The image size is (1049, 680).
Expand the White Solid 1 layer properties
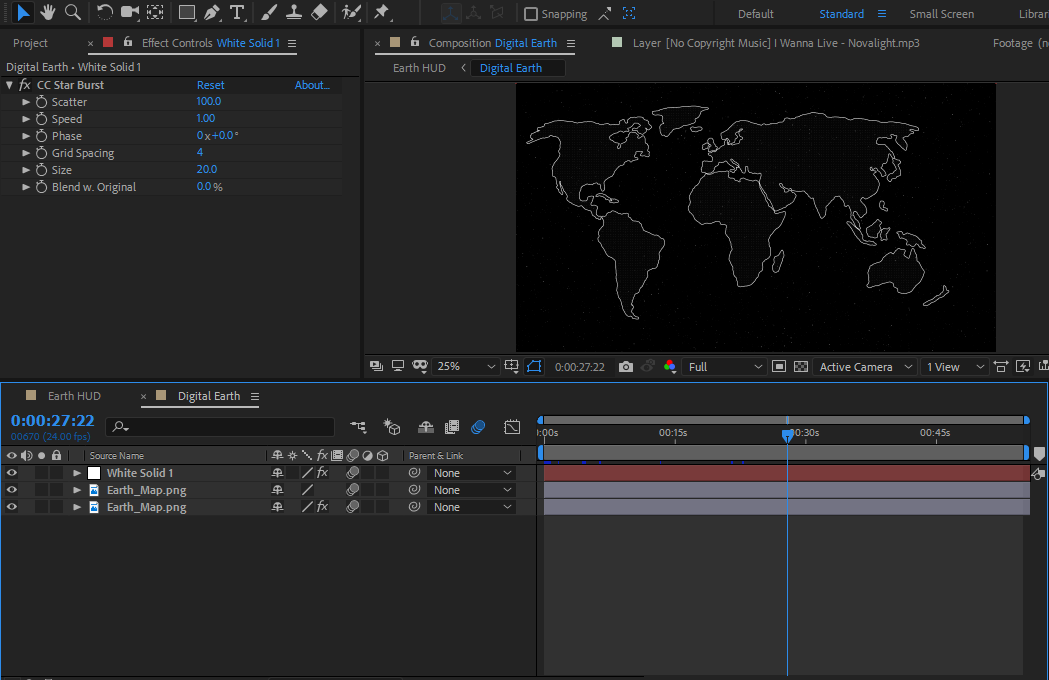tap(77, 473)
